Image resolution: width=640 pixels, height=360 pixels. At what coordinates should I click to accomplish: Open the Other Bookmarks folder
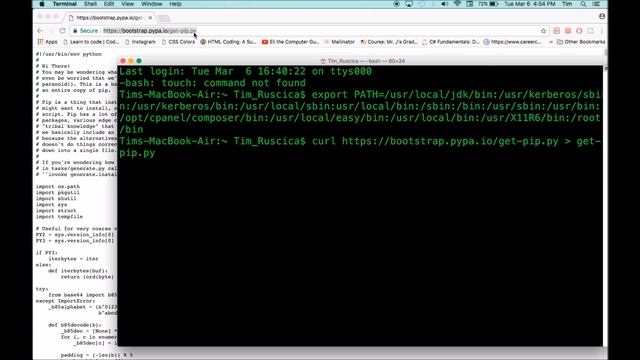pyautogui.click(x=581, y=42)
